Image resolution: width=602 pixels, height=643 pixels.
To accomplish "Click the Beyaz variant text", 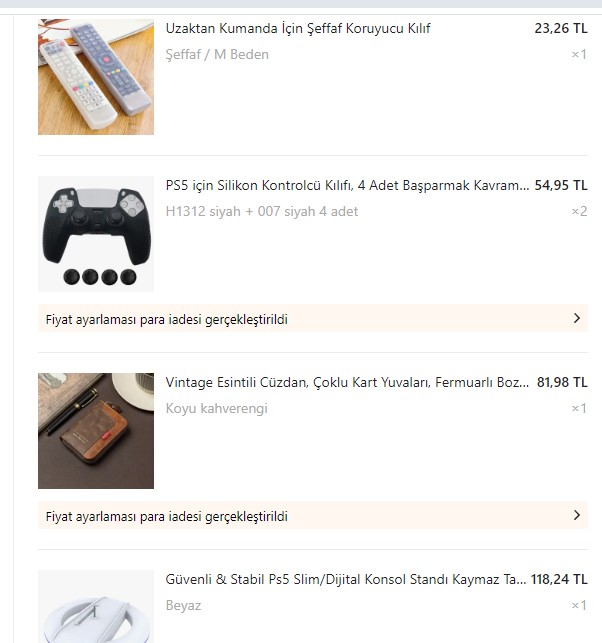I will pyautogui.click(x=183, y=606).
